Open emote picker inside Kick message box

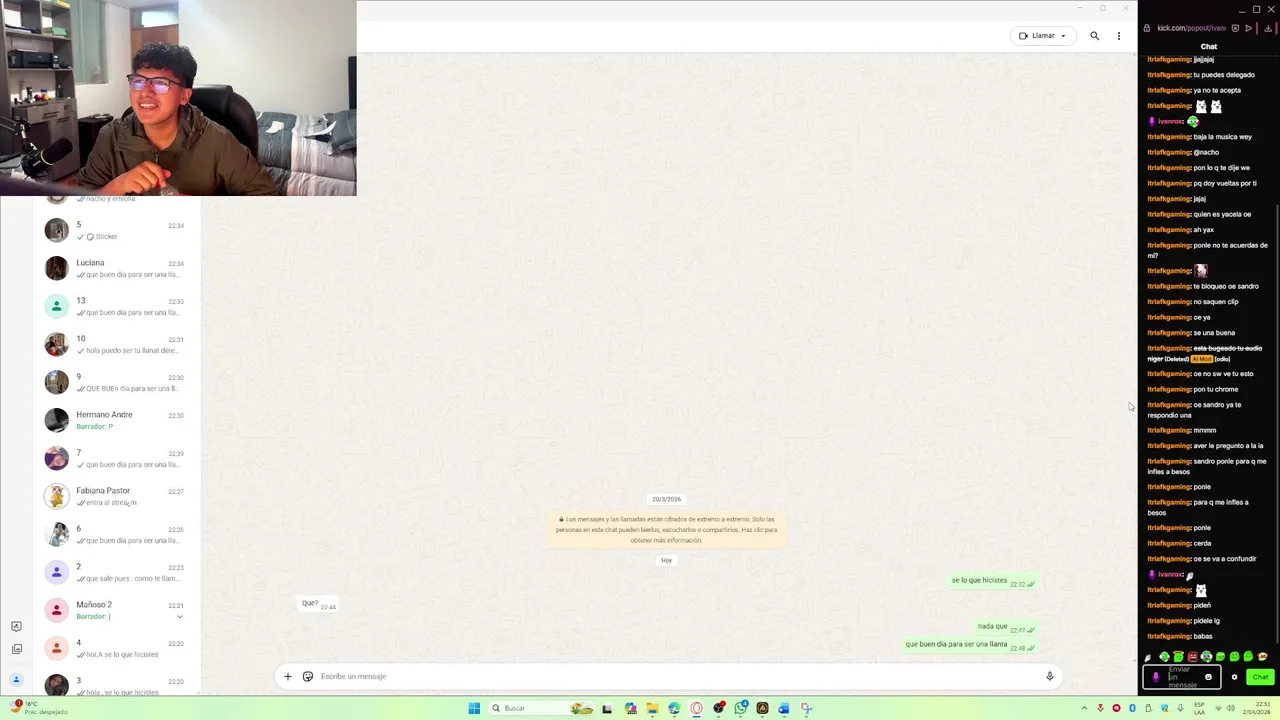click(1208, 677)
